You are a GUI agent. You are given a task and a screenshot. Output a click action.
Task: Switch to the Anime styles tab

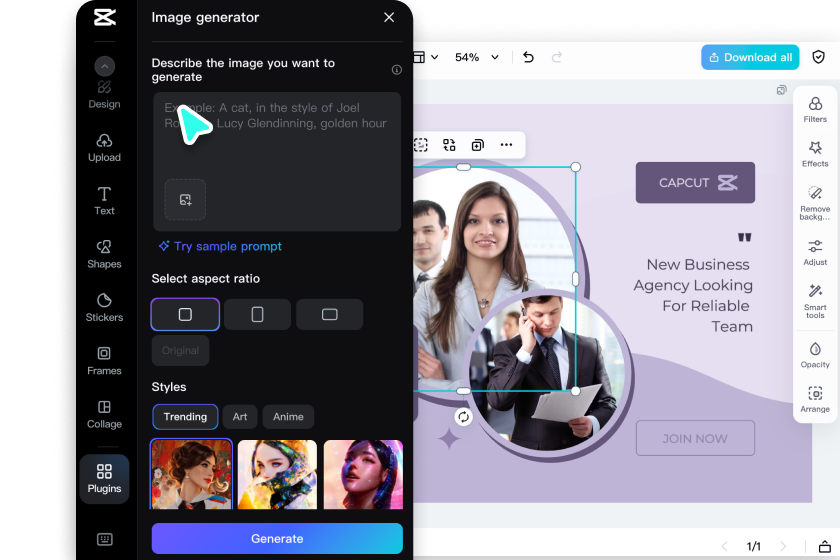pos(288,417)
